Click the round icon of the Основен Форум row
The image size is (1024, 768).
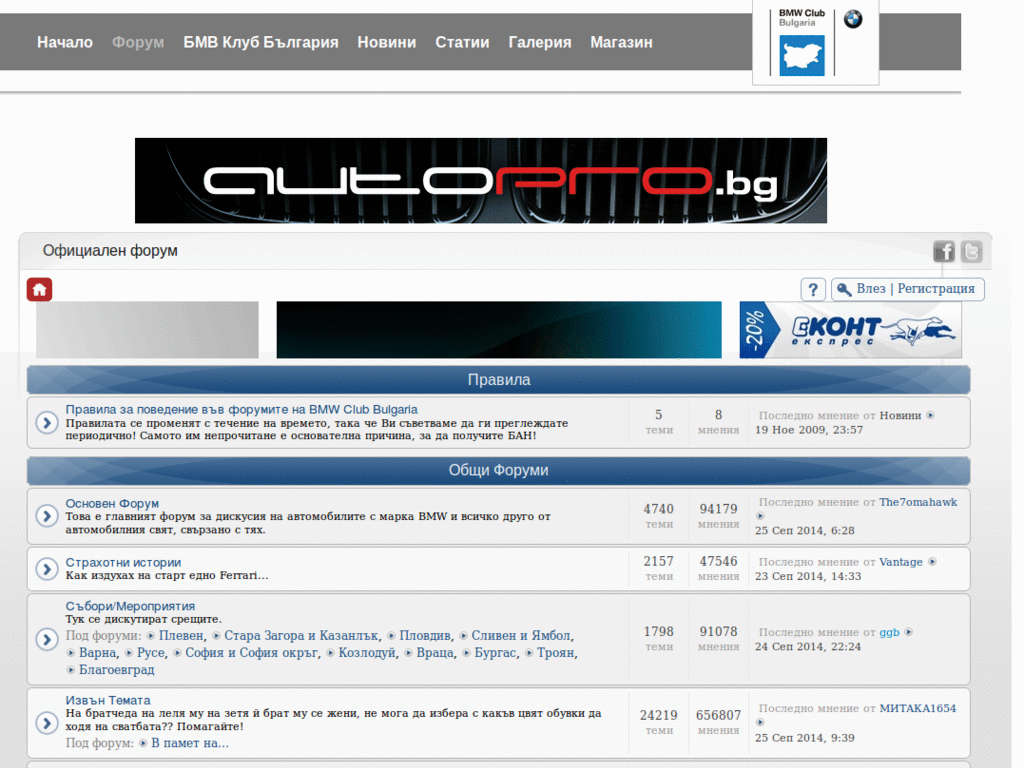[x=47, y=516]
